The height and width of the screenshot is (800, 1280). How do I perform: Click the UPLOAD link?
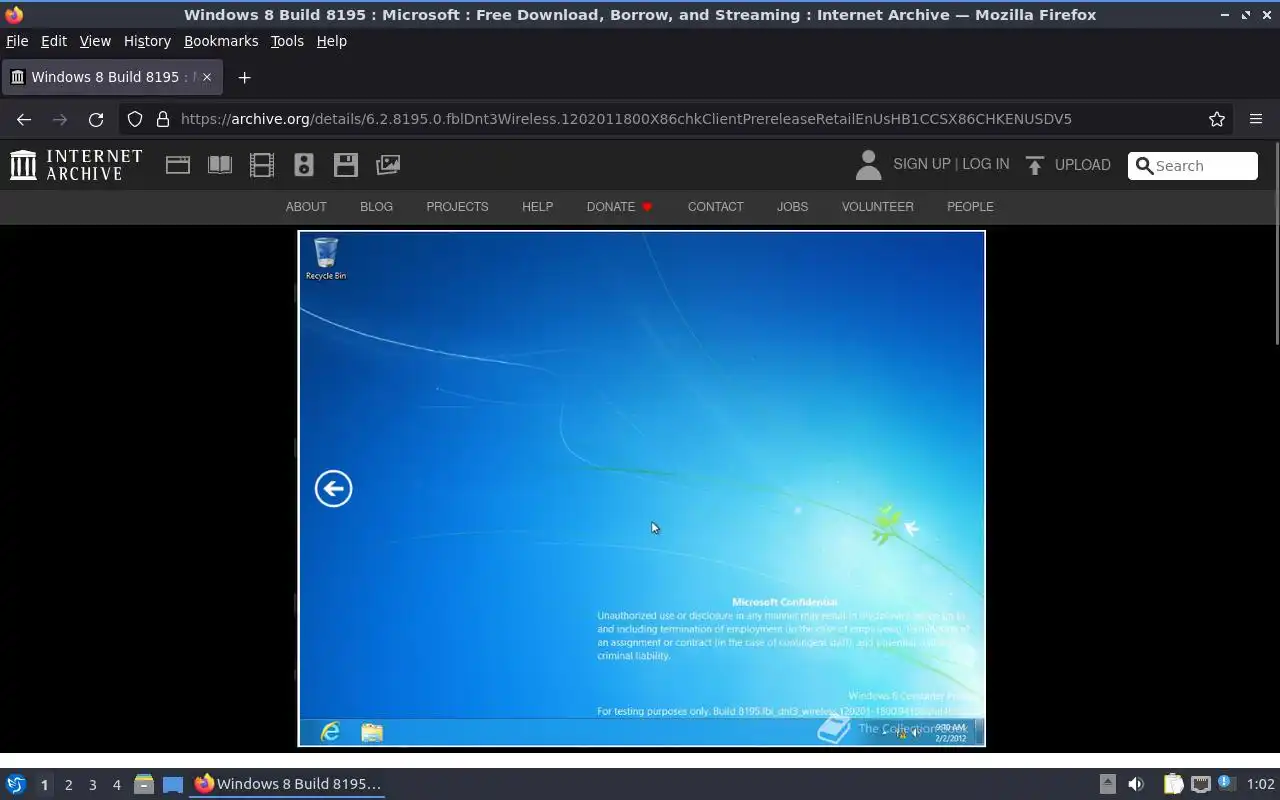(1083, 165)
